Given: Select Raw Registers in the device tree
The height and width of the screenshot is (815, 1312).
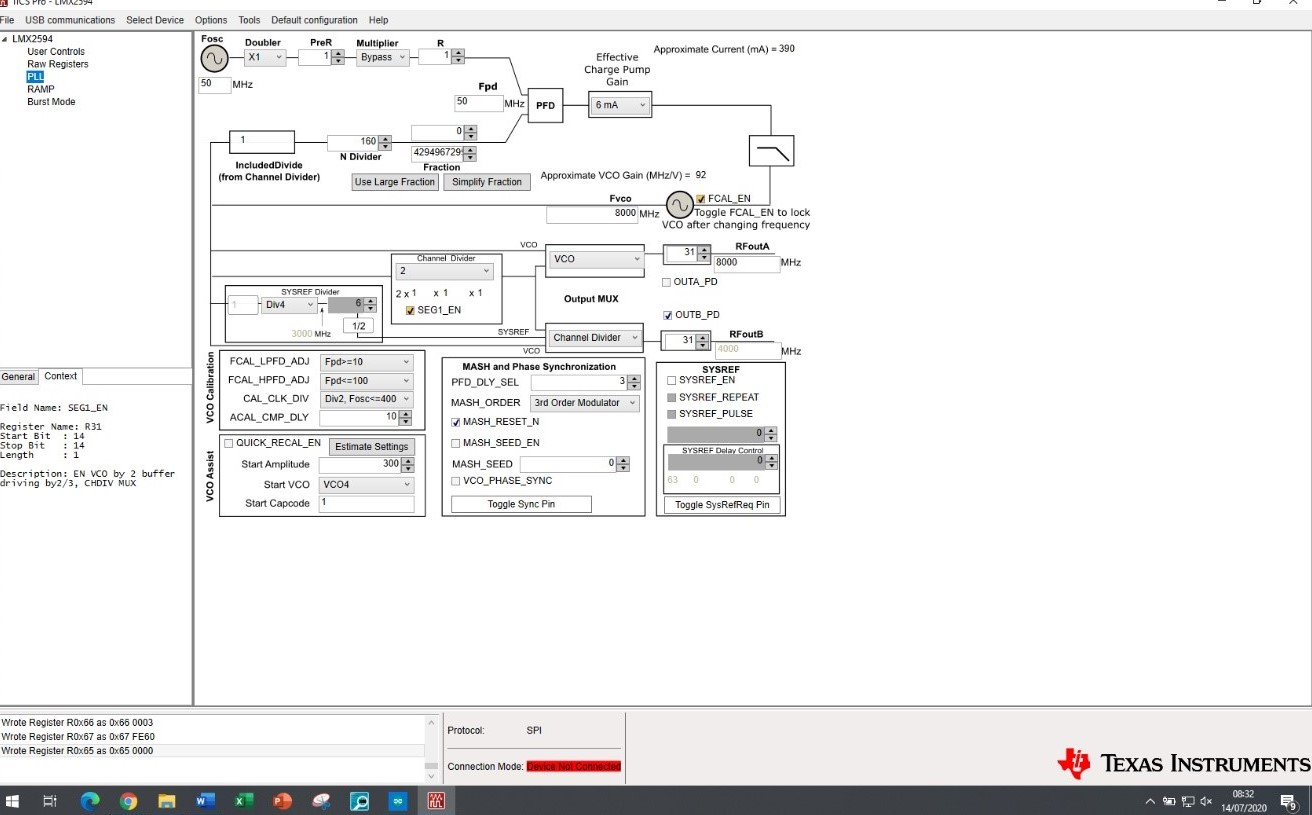Looking at the screenshot, I should coord(58,64).
